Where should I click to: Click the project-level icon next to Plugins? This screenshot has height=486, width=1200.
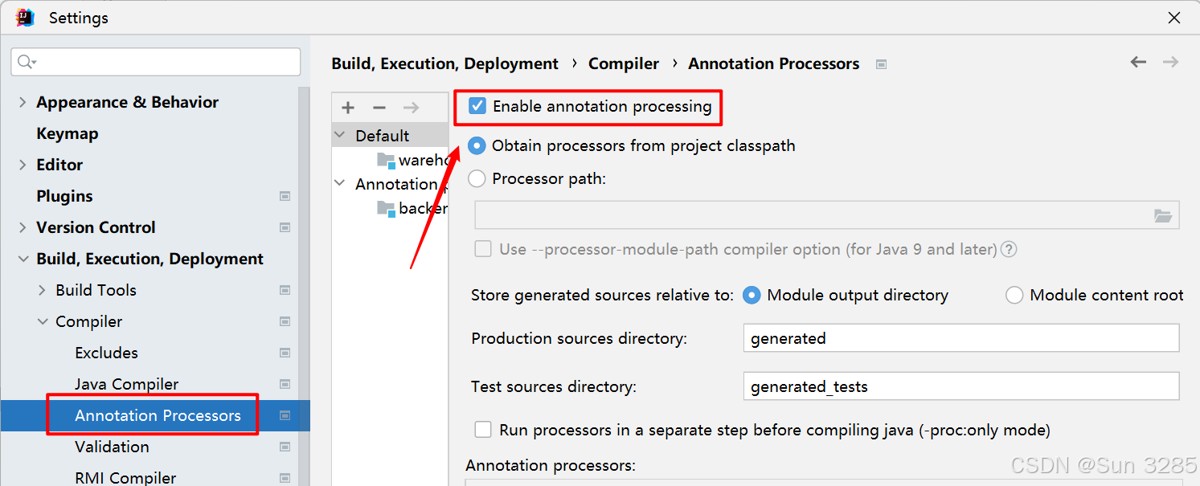coord(285,197)
